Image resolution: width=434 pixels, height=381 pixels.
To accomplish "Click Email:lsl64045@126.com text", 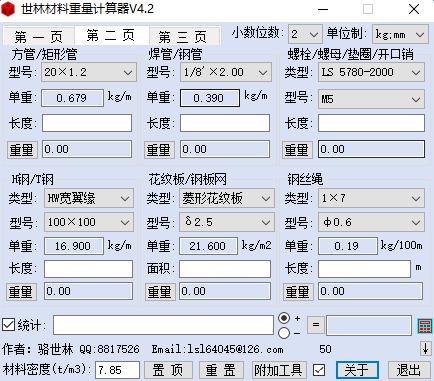I will 217,349.
